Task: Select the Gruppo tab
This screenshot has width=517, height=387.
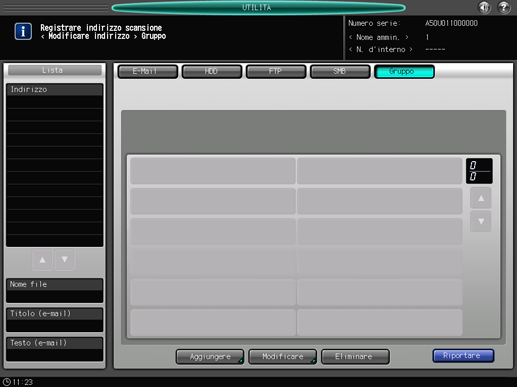Action: pos(404,71)
